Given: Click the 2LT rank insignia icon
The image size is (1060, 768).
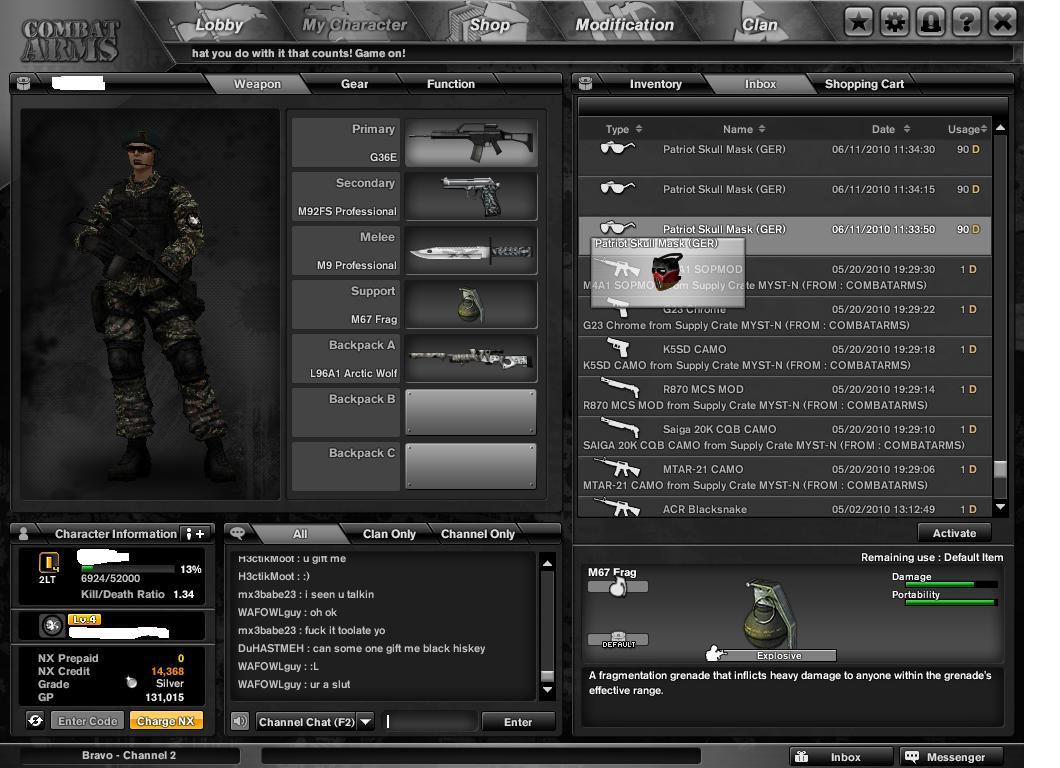Looking at the screenshot, I should (x=49, y=562).
